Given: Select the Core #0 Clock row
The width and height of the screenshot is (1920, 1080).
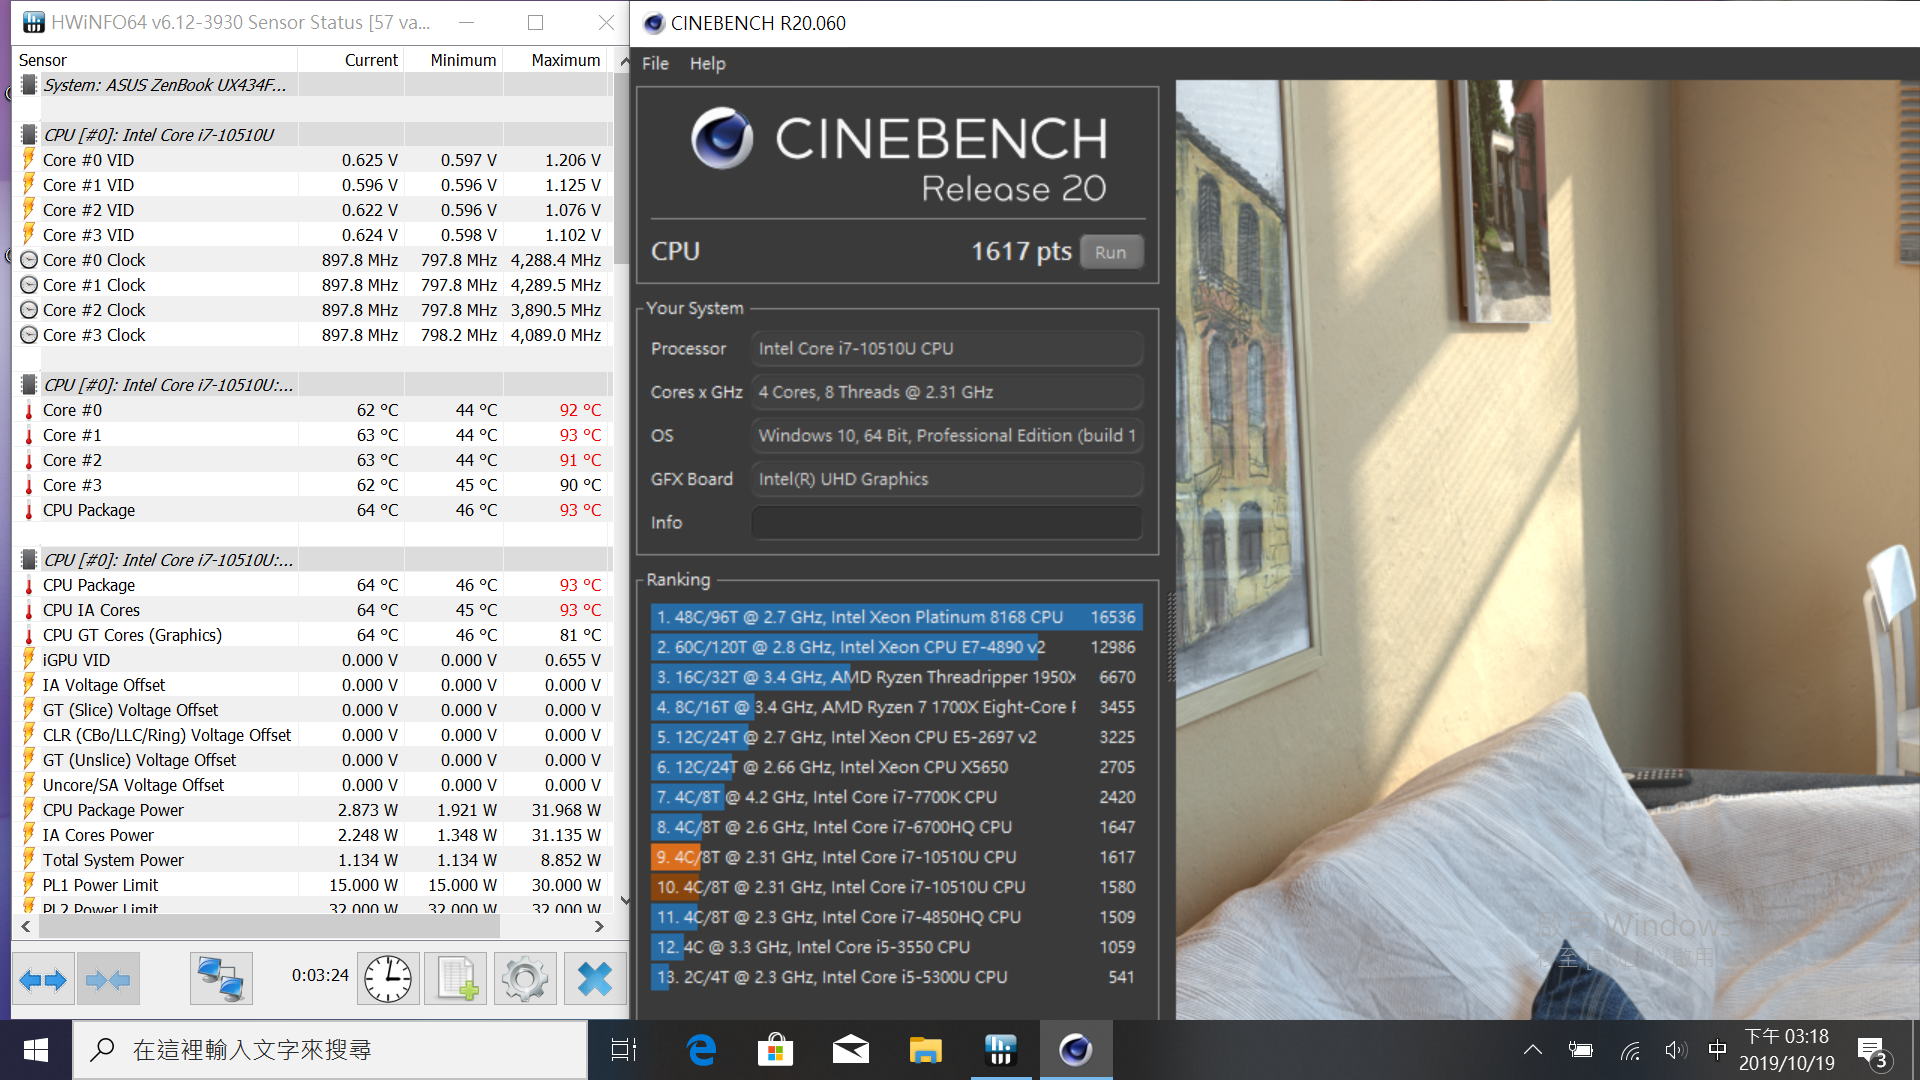Looking at the screenshot, I should coord(311,260).
